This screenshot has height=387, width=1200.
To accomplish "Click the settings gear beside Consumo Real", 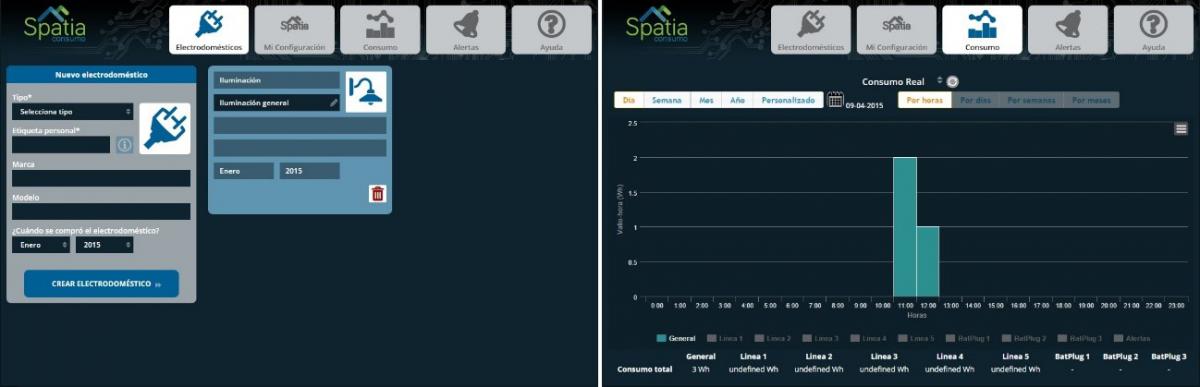I will click(x=953, y=81).
